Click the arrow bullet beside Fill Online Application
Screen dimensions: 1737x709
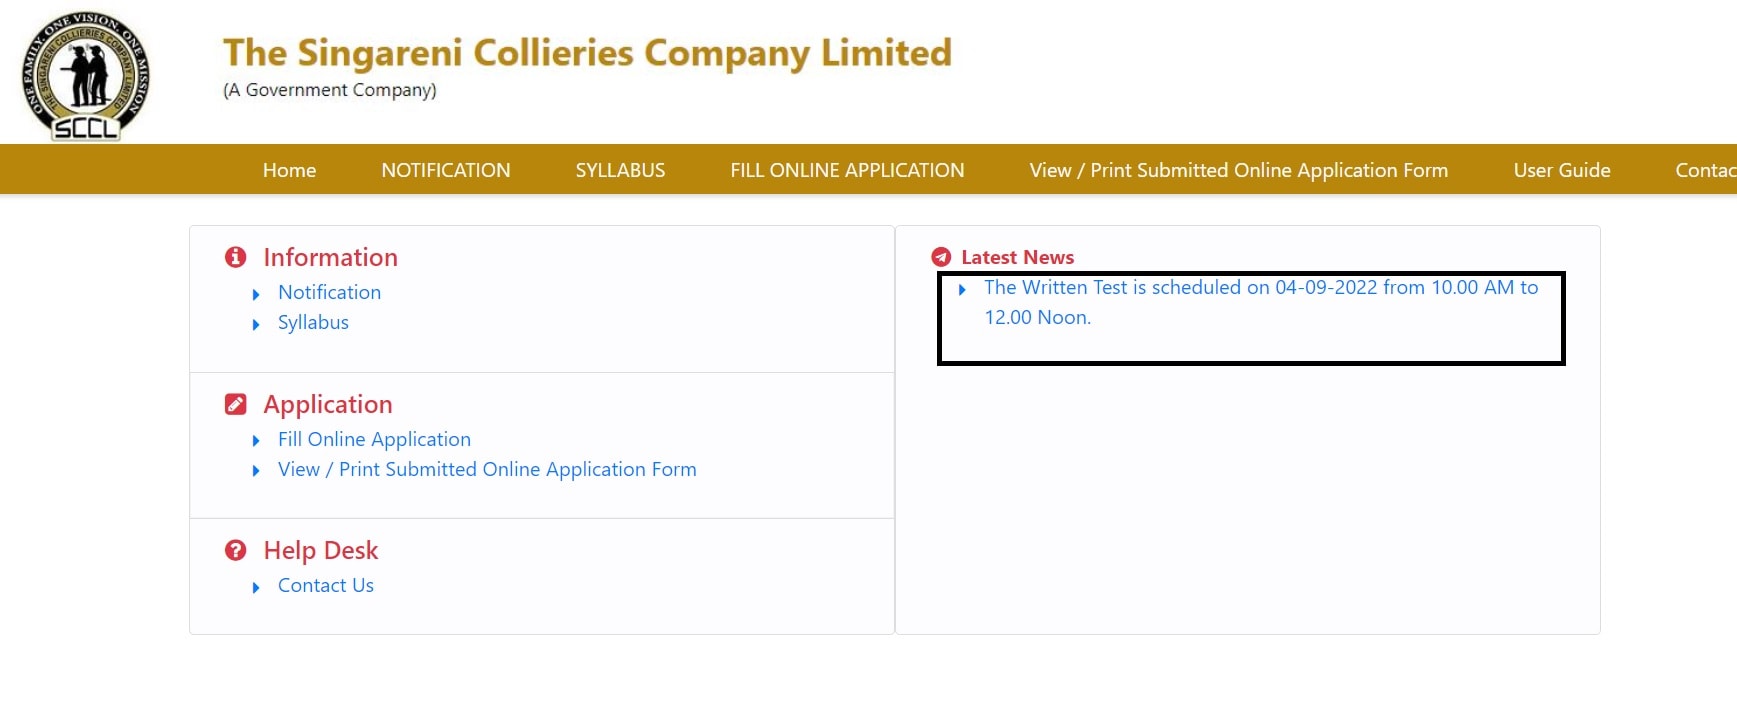coord(256,441)
